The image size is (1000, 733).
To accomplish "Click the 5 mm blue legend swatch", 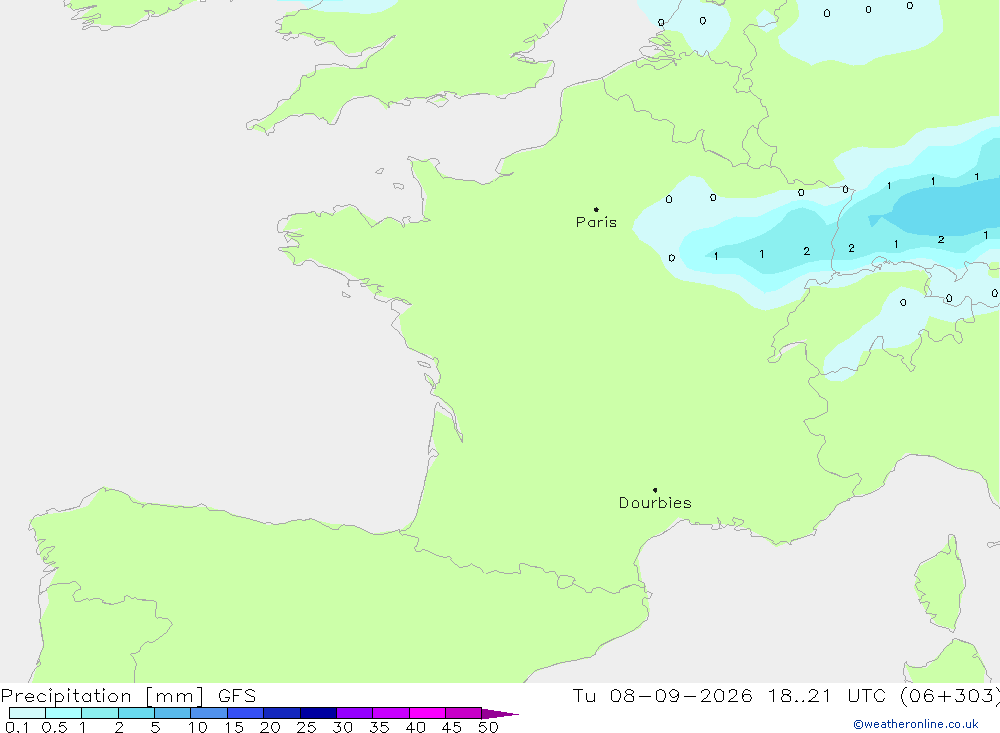I will (172, 713).
